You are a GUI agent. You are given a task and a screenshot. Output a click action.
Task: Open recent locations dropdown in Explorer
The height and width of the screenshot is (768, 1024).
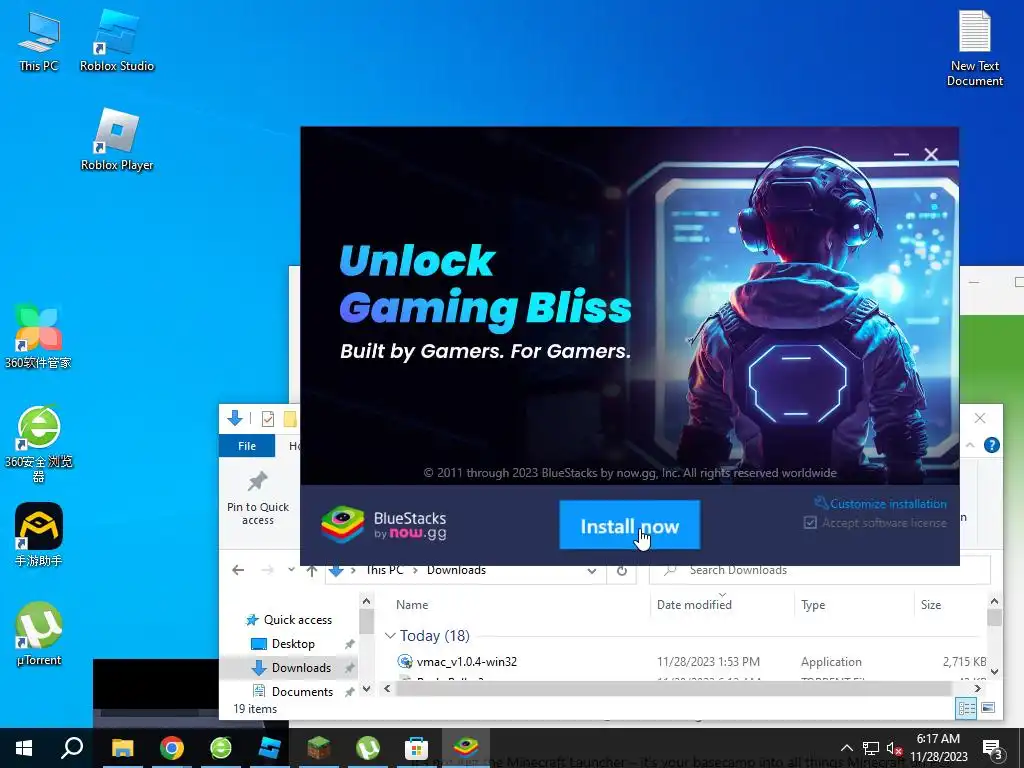(291, 569)
